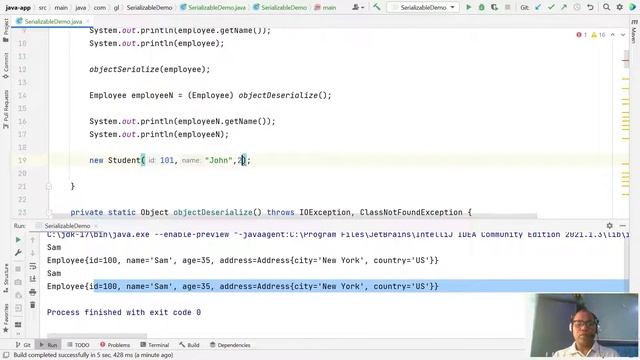Viewport: 640px width, 360px height.
Task: Open IDE settings gear in top toolbar
Action: tap(620, 7)
